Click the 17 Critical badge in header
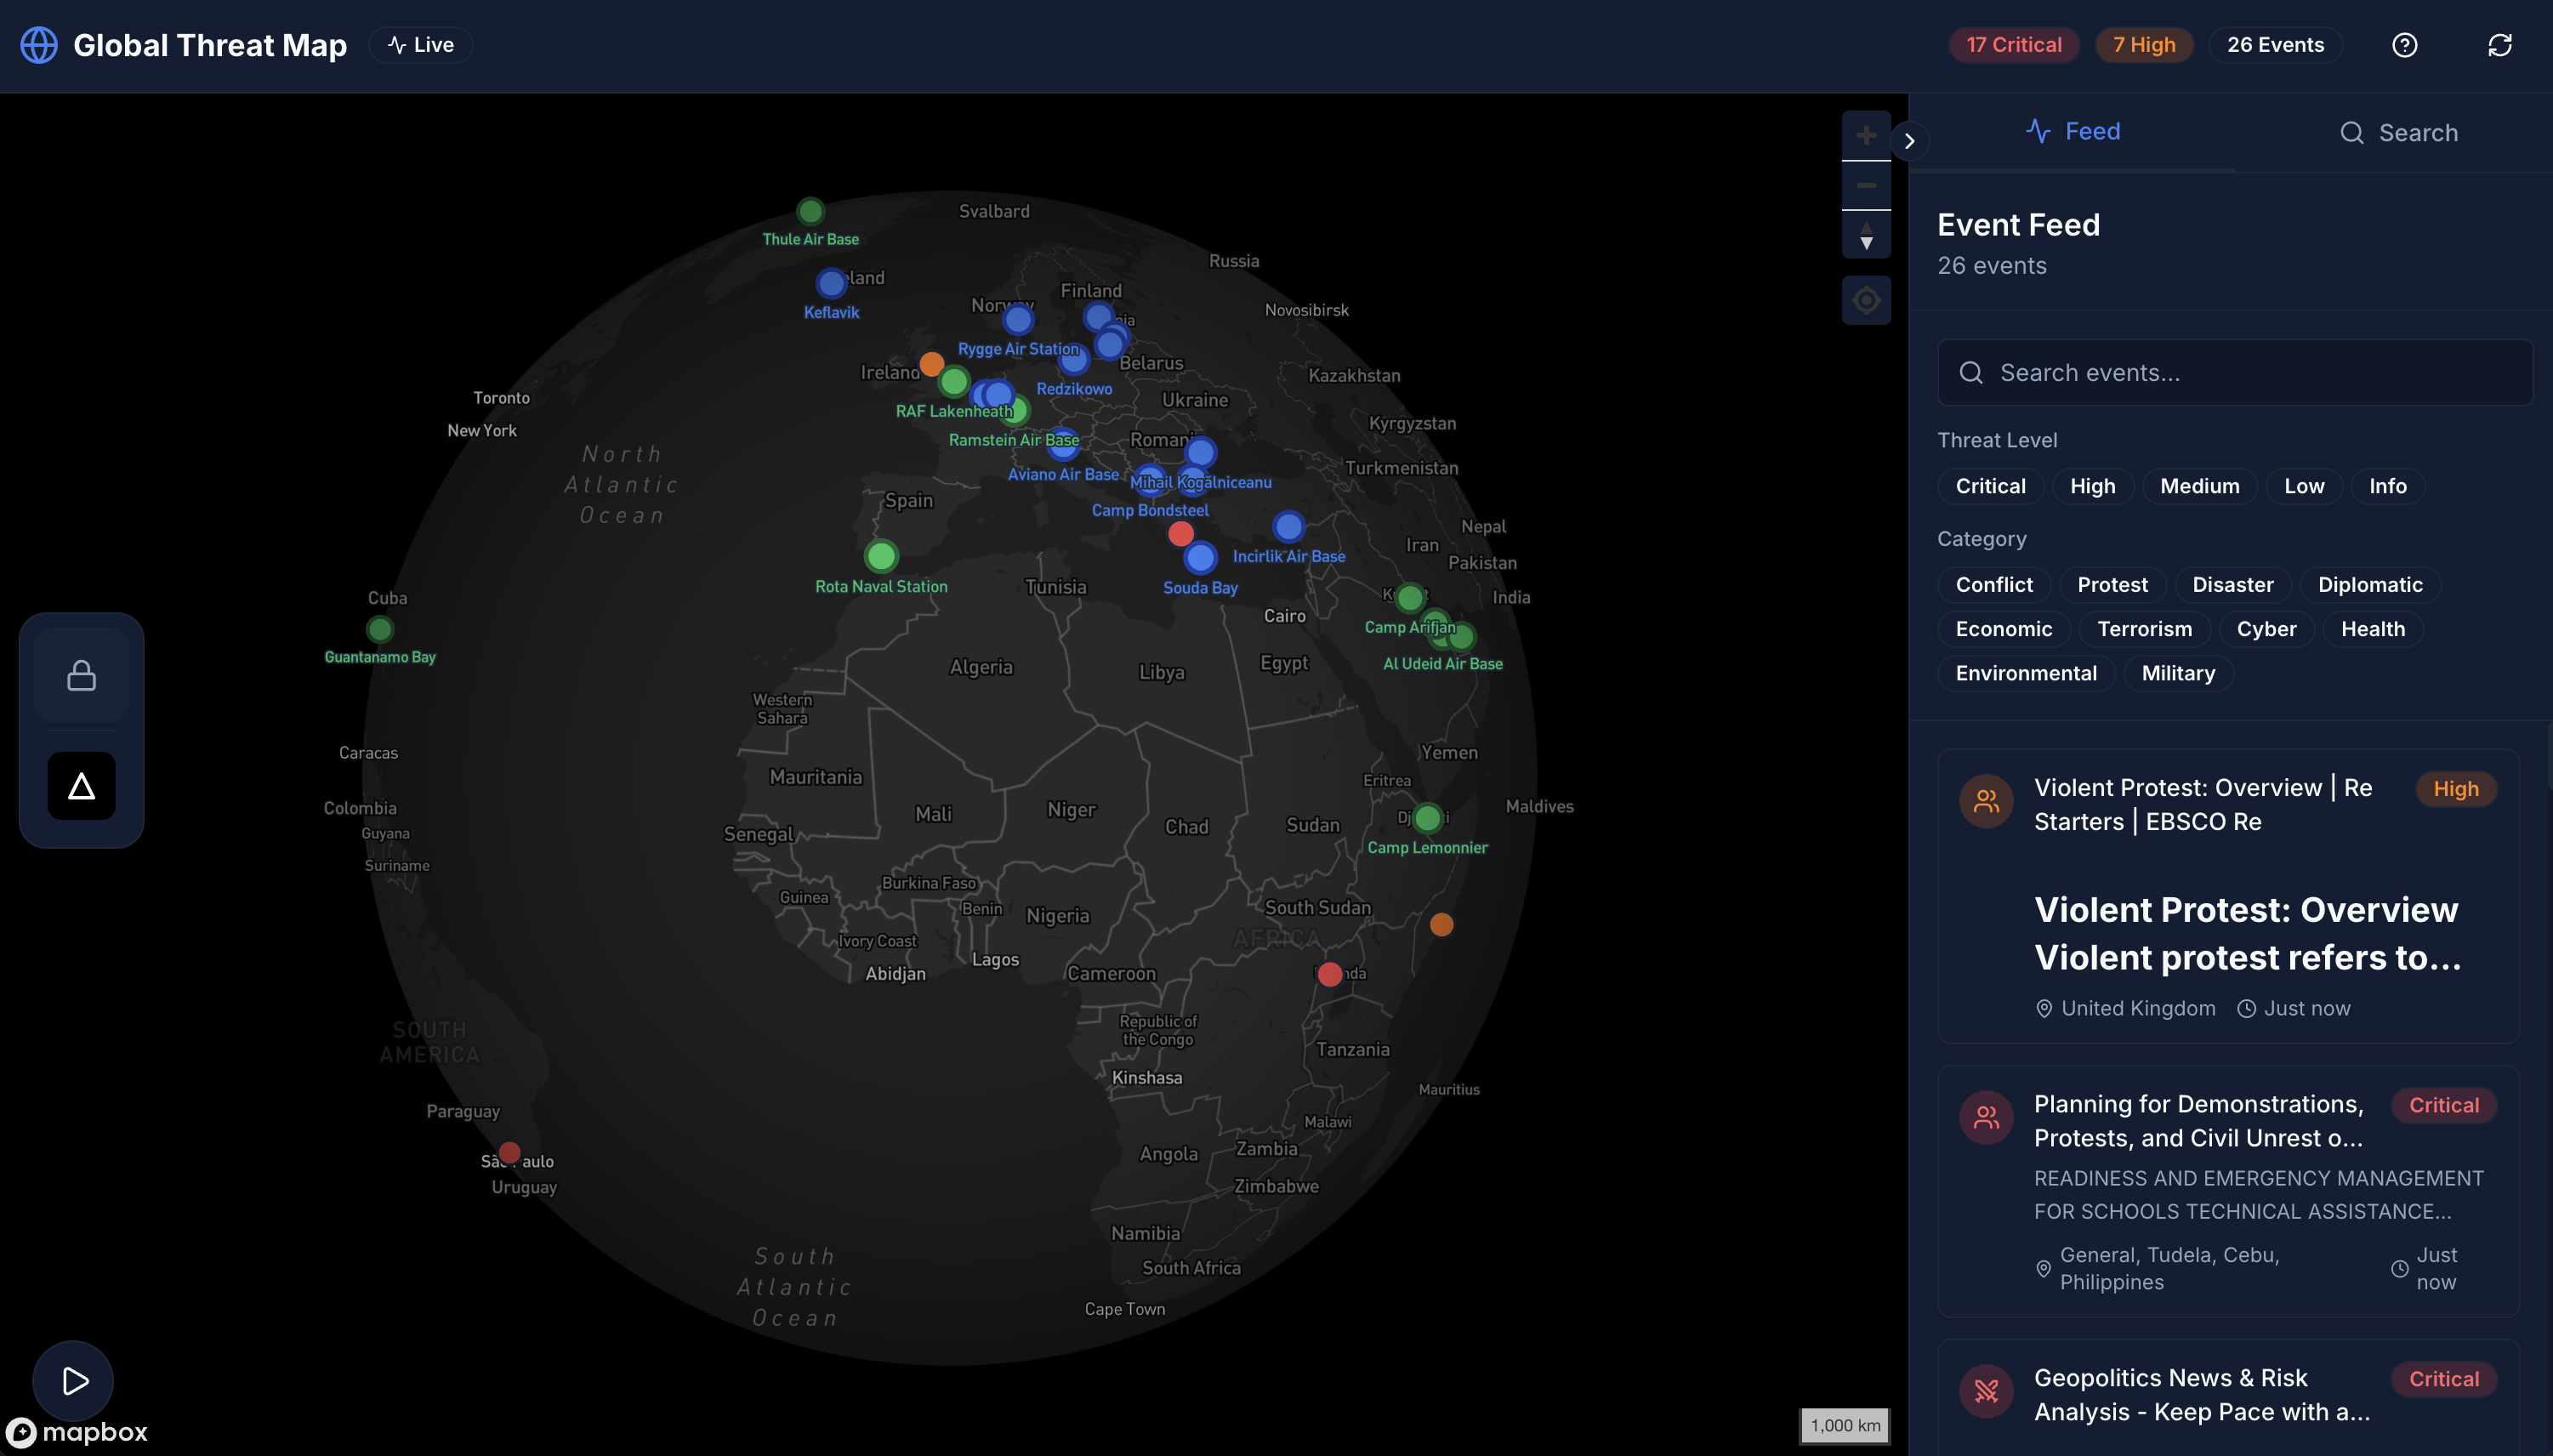Screen dimensions: 2553x1456 [2013, 45]
